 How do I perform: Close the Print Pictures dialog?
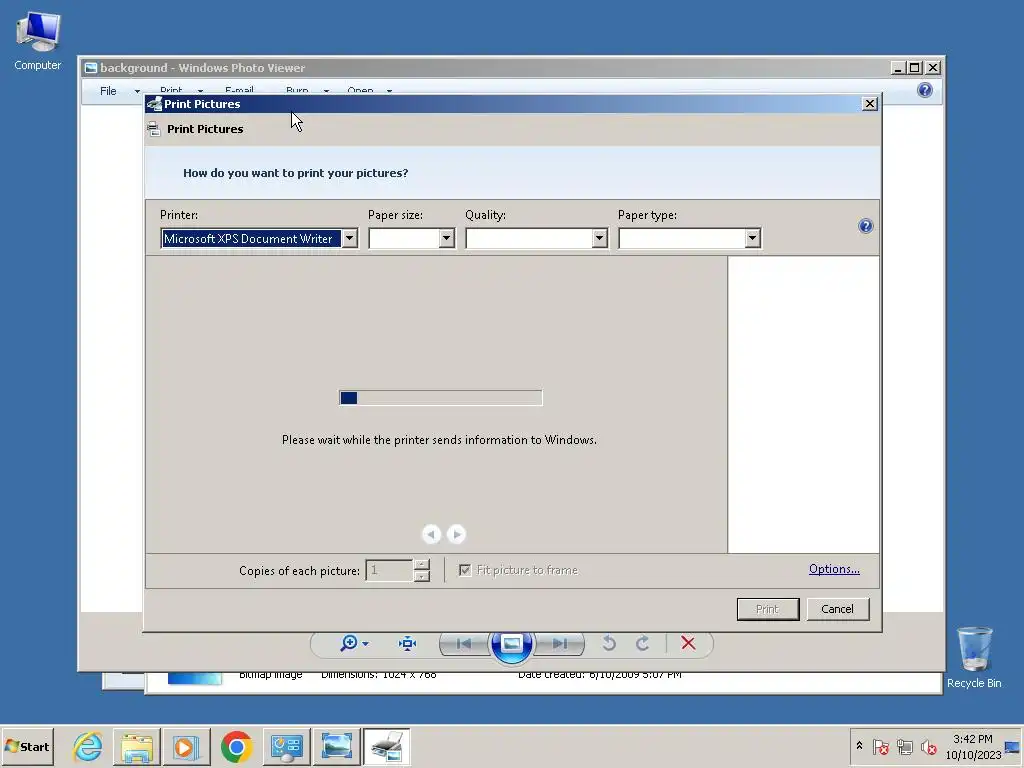[x=869, y=104]
